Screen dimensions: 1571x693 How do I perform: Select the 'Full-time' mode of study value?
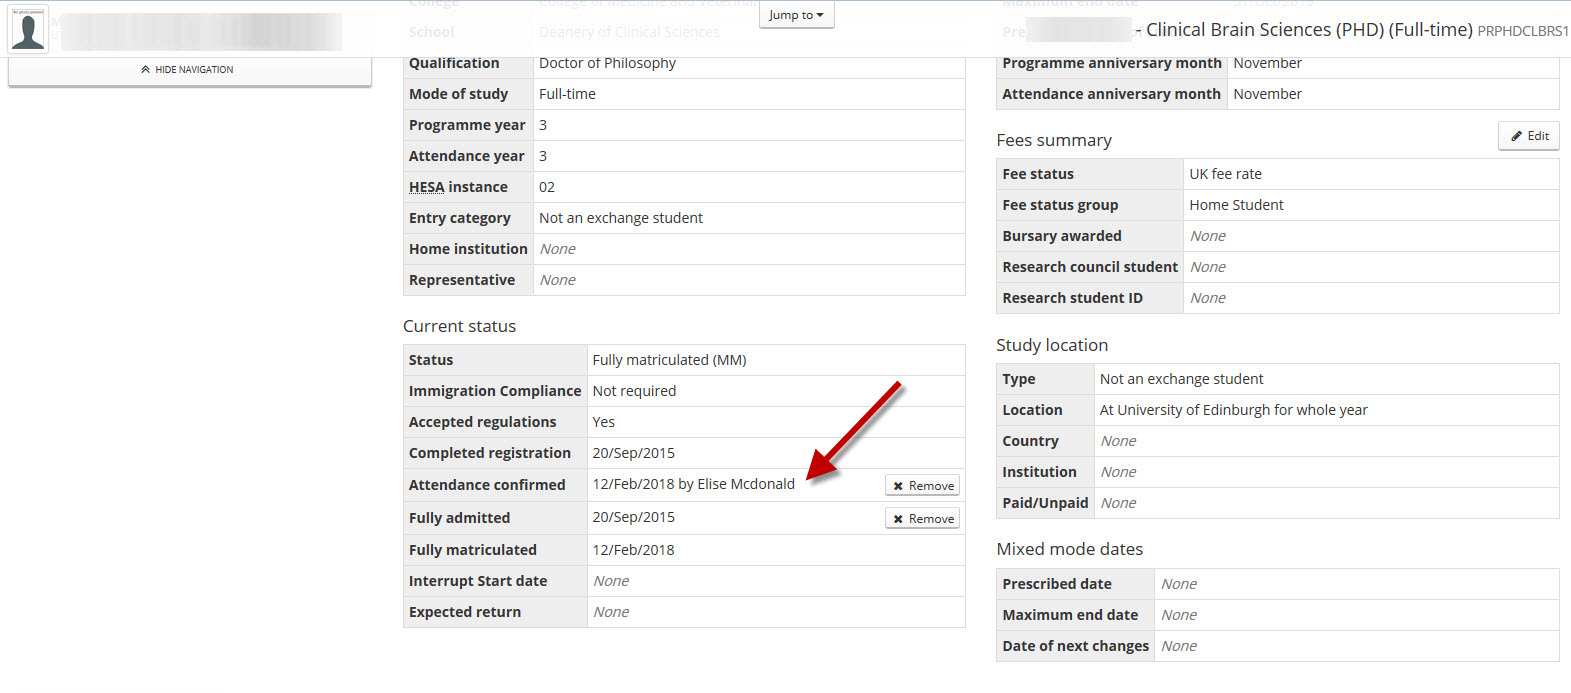(567, 94)
